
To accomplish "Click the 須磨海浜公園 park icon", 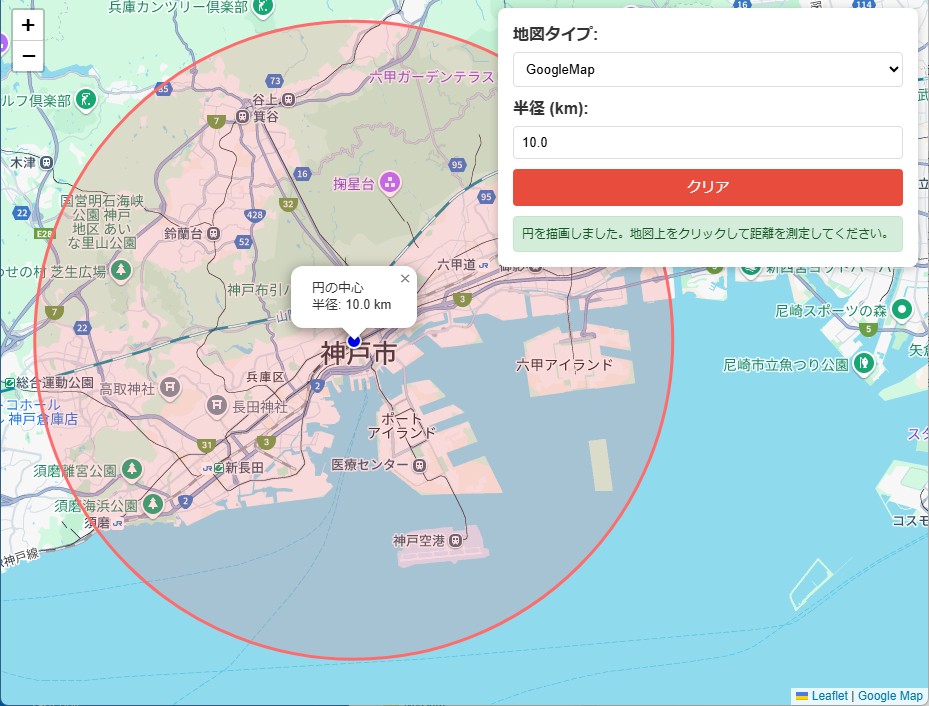I will [152, 505].
